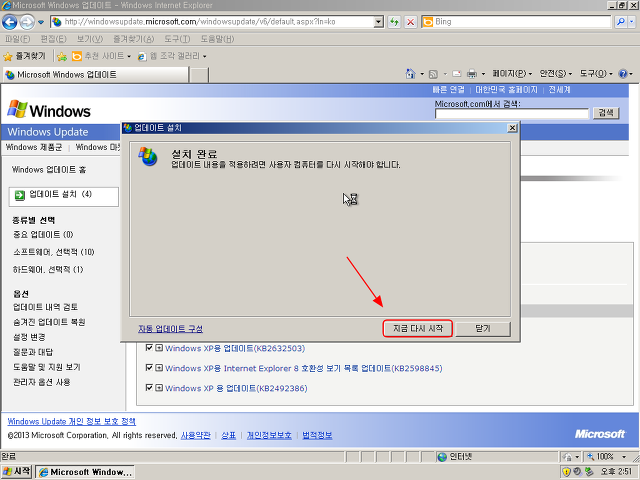Open the 안전(S) dropdown menu
Screen dimensions: 640x480
[556, 74]
